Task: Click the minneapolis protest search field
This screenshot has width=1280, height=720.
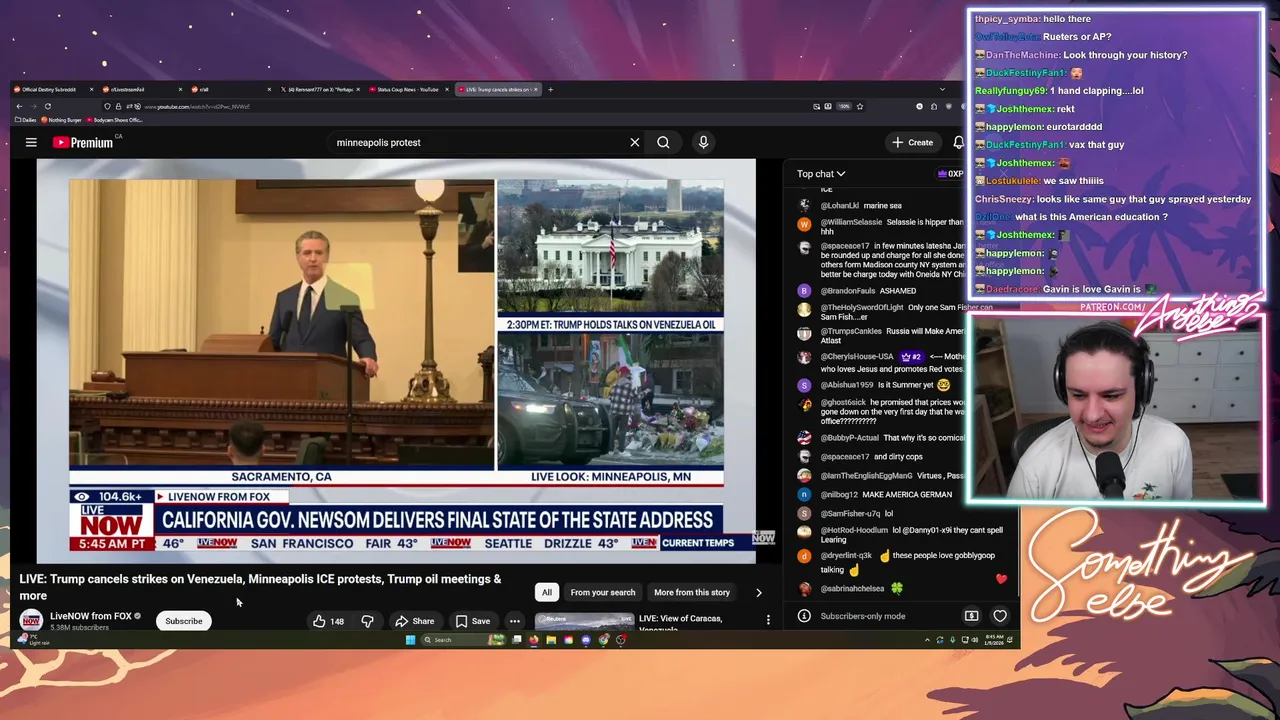Action: point(480,142)
